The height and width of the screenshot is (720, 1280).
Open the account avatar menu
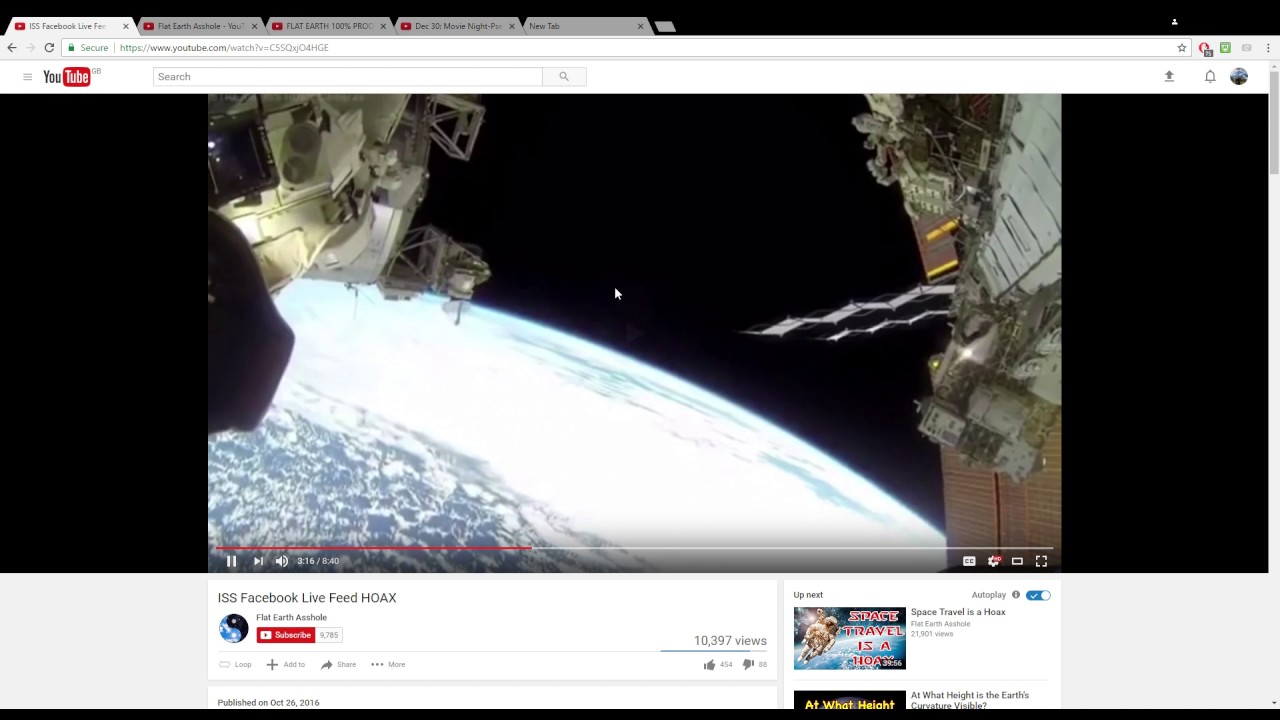[x=1239, y=76]
